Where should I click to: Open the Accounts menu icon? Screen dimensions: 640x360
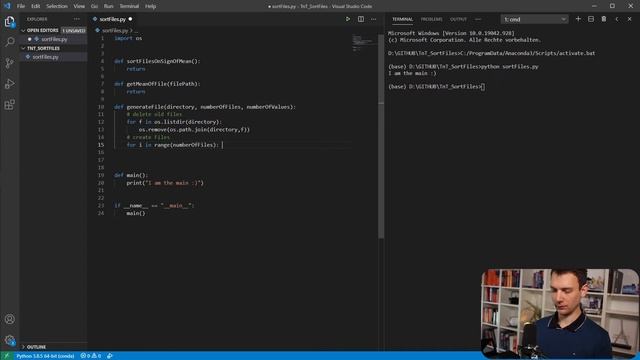(x=9, y=319)
